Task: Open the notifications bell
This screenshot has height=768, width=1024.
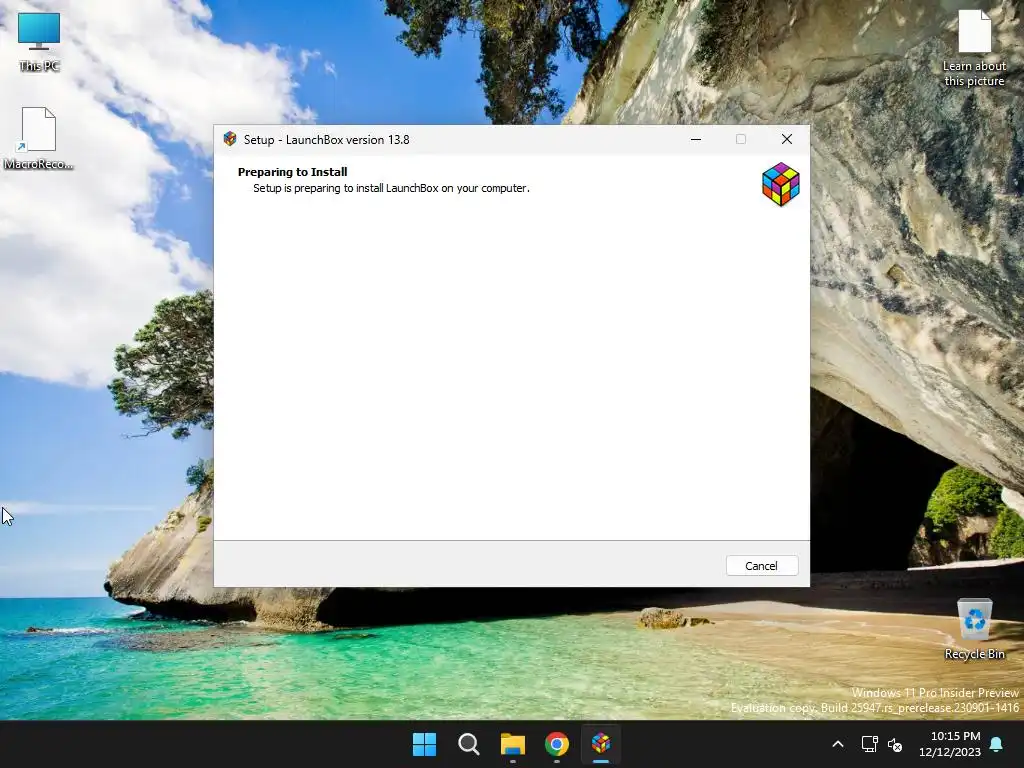Action: pos(997,744)
